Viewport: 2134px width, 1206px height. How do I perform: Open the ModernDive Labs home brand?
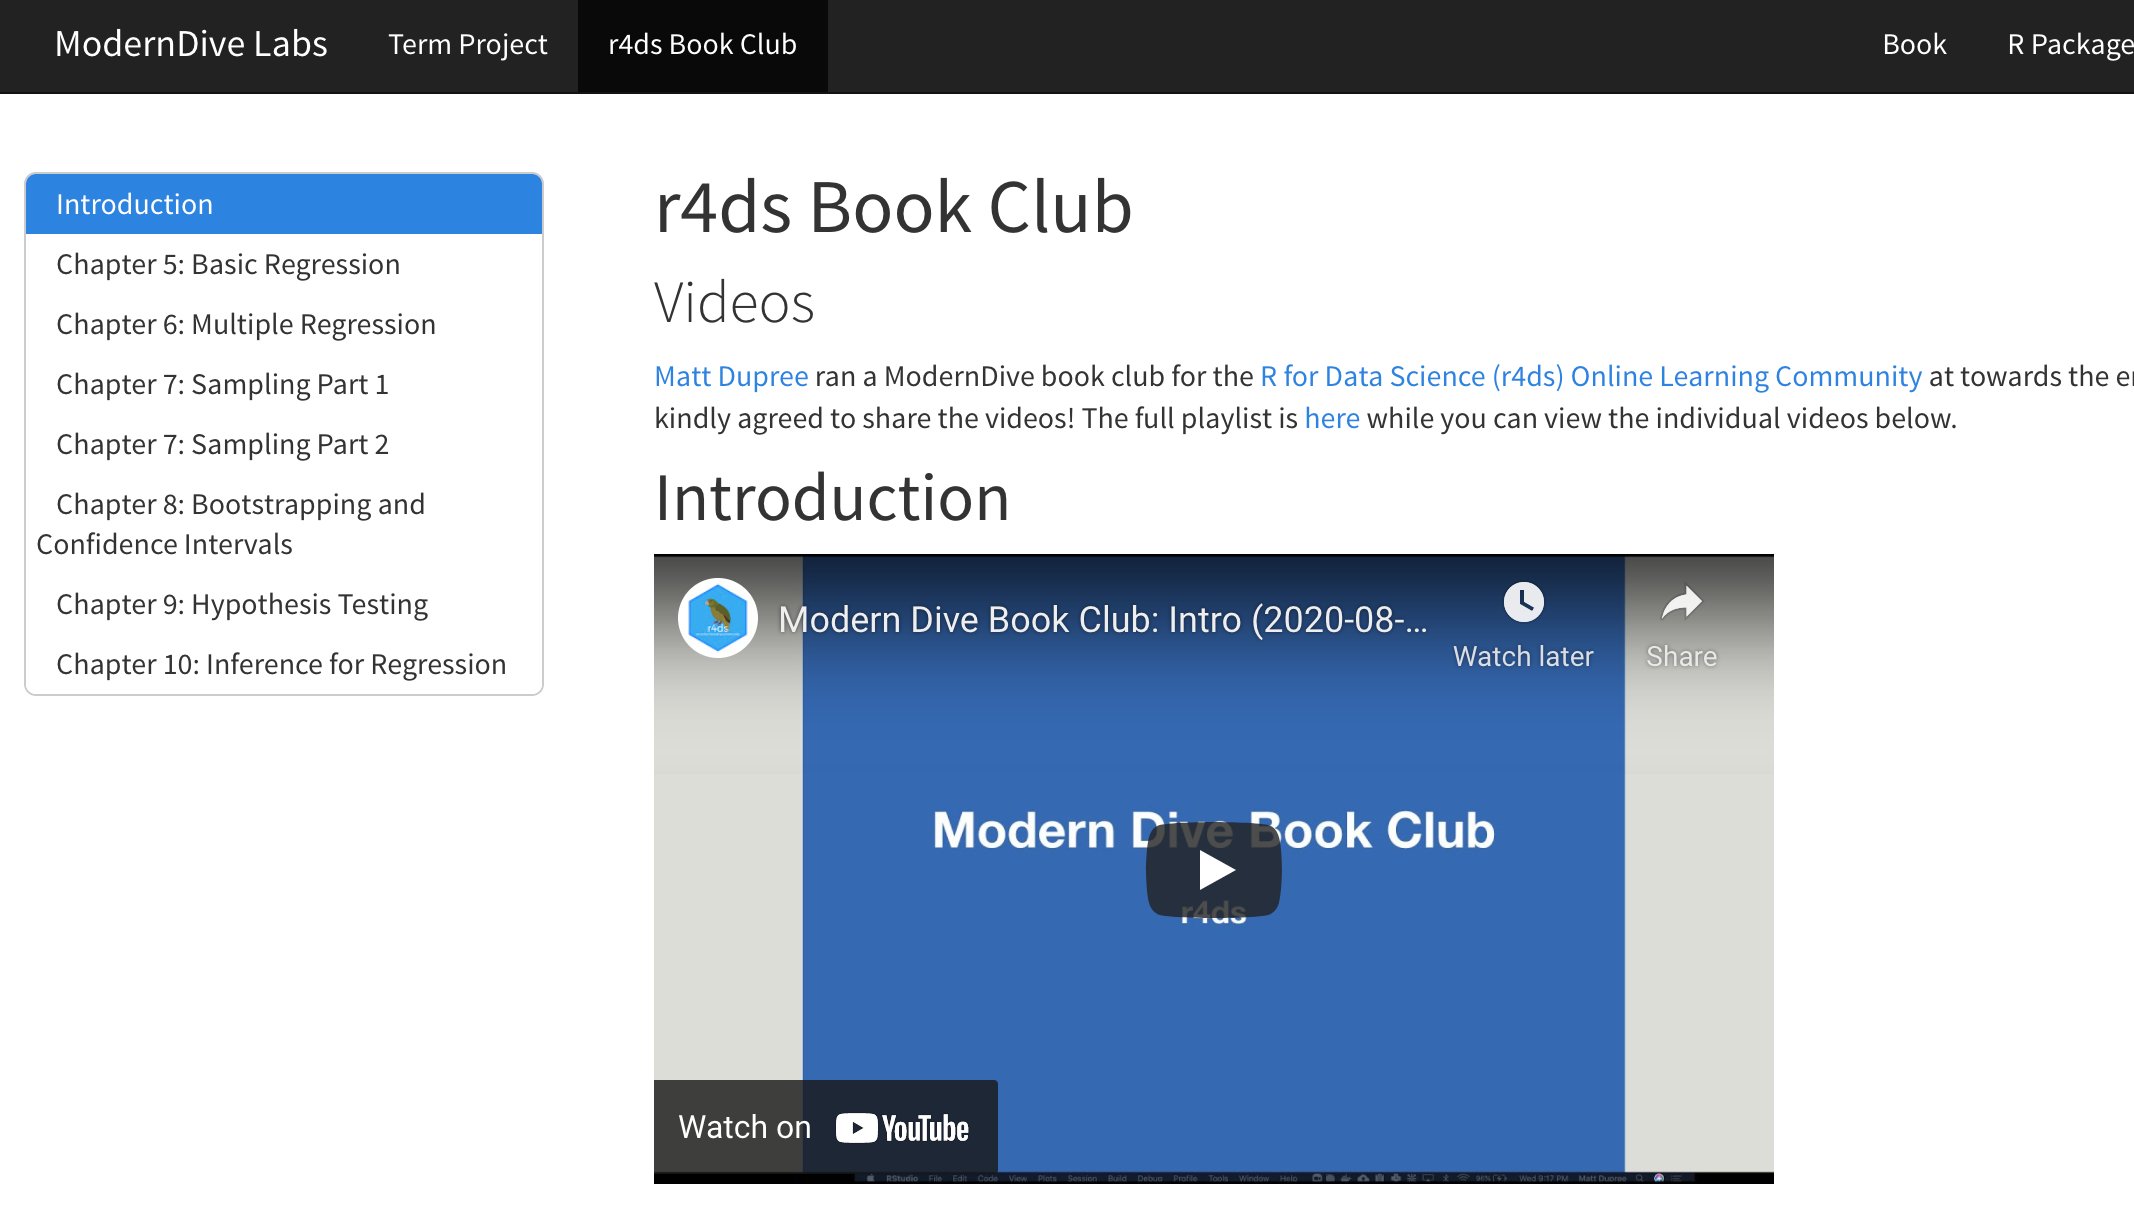coord(191,45)
